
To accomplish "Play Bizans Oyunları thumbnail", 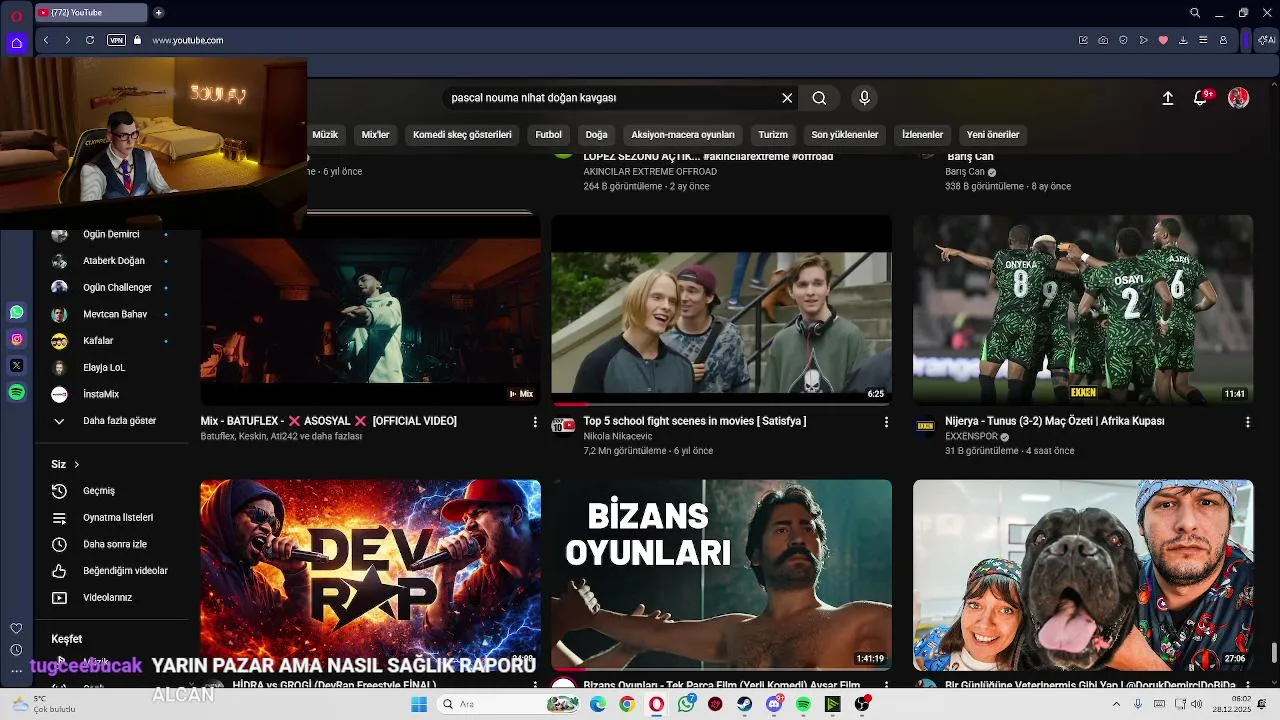I will 721,574.
